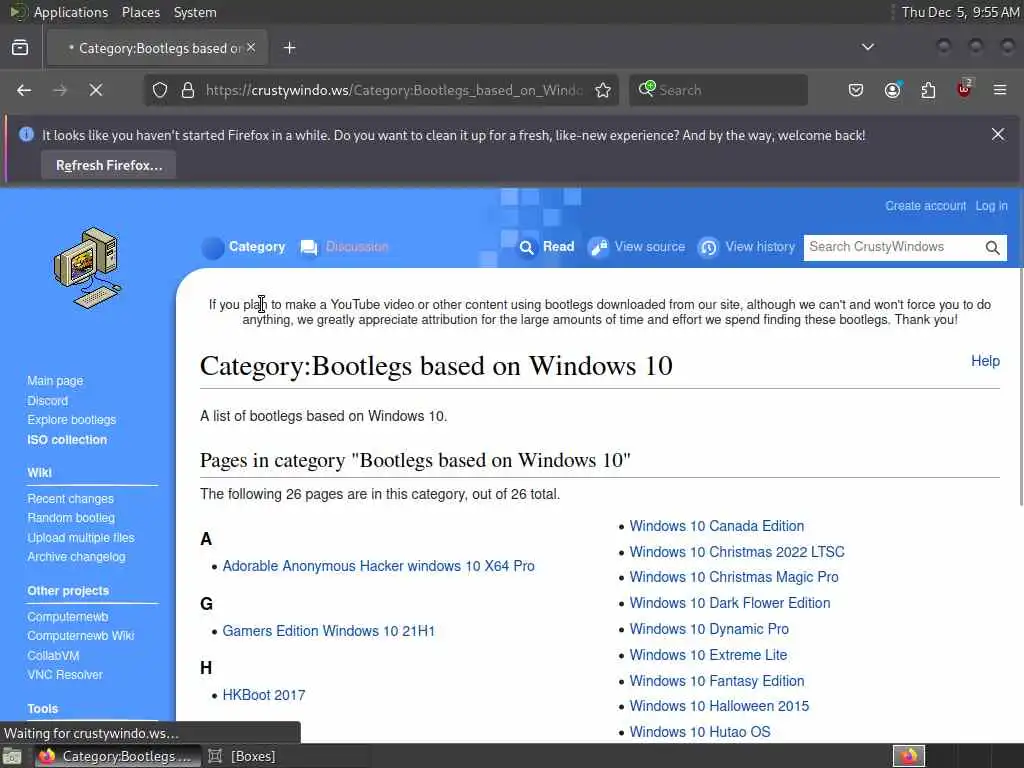This screenshot has height=768, width=1024.
Task: Open the CollabVM link
Action: (54, 655)
